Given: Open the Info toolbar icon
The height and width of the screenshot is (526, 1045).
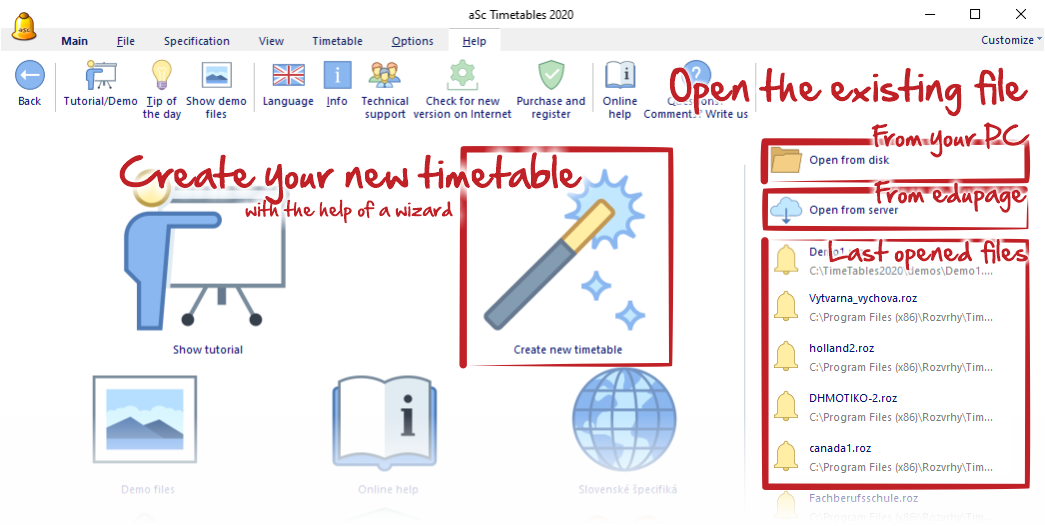Looking at the screenshot, I should click(x=337, y=75).
